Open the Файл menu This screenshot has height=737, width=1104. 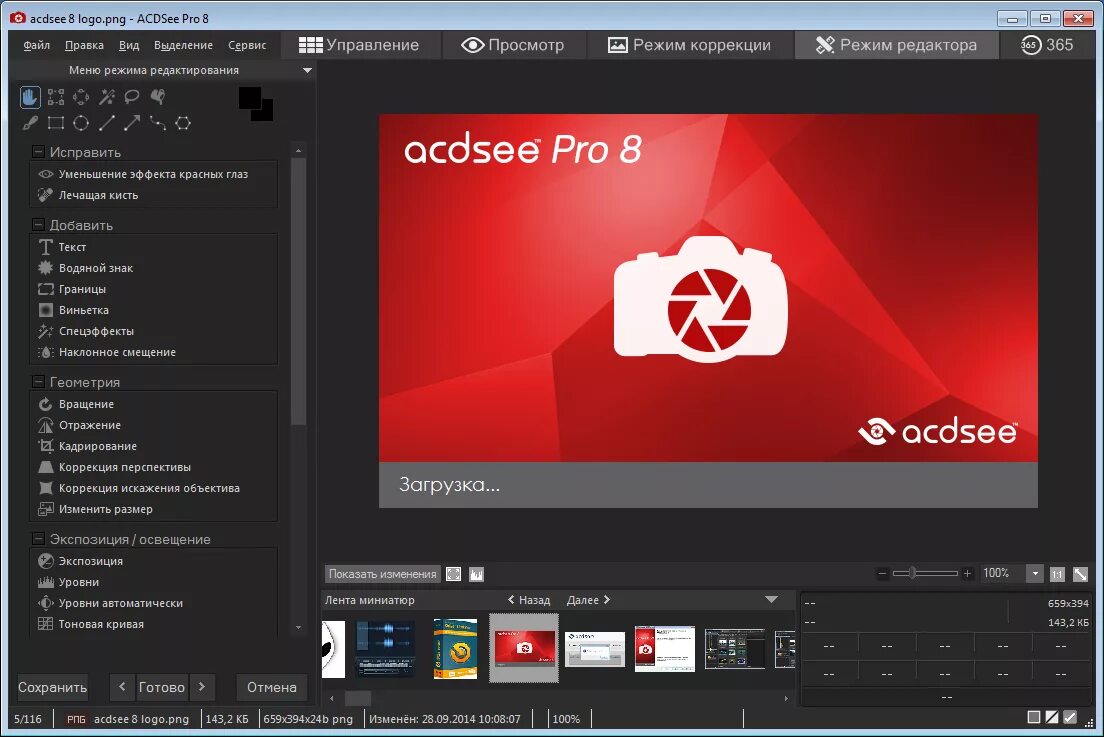pyautogui.click(x=37, y=45)
